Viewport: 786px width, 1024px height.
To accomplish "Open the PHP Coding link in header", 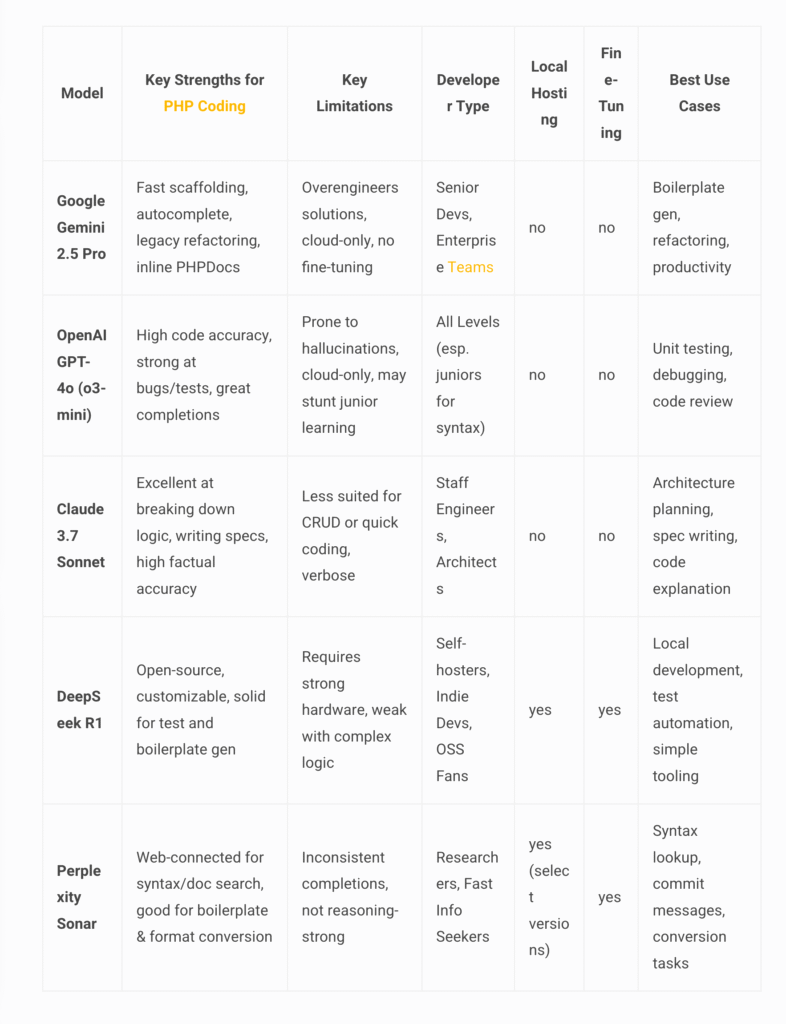I will click(x=204, y=106).
